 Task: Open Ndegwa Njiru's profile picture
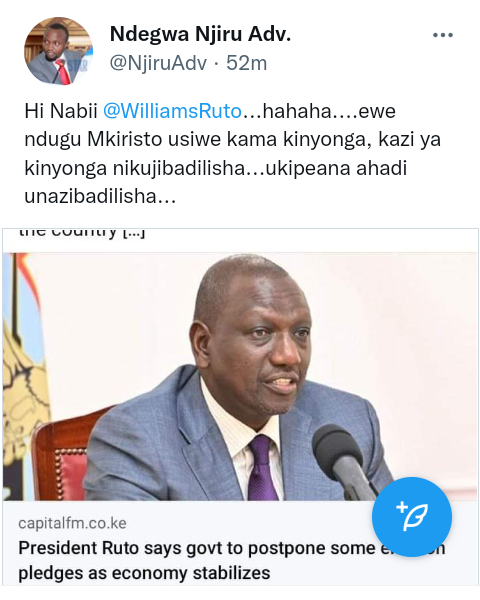tap(58, 51)
